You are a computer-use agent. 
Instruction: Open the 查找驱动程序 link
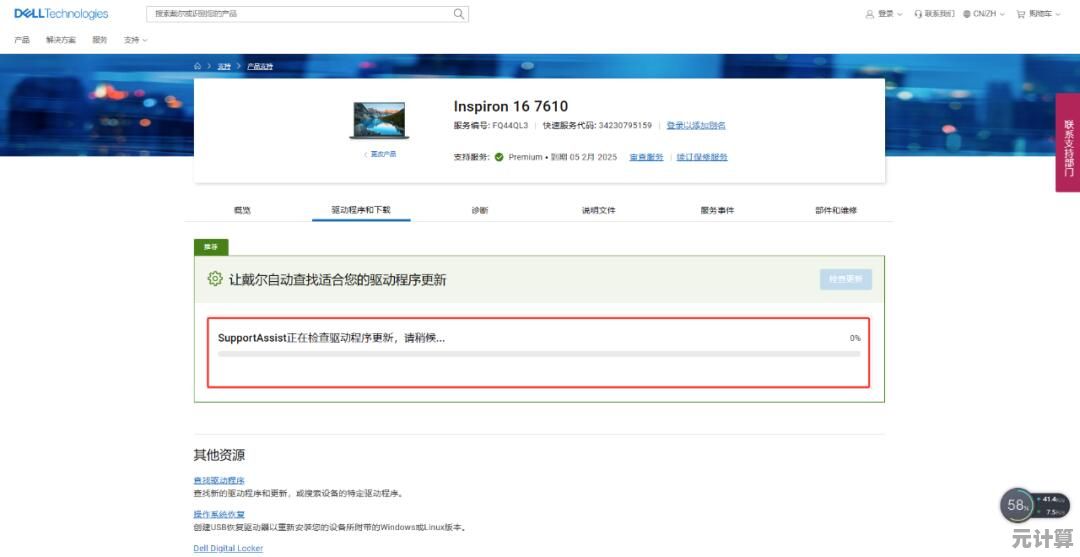(219, 481)
